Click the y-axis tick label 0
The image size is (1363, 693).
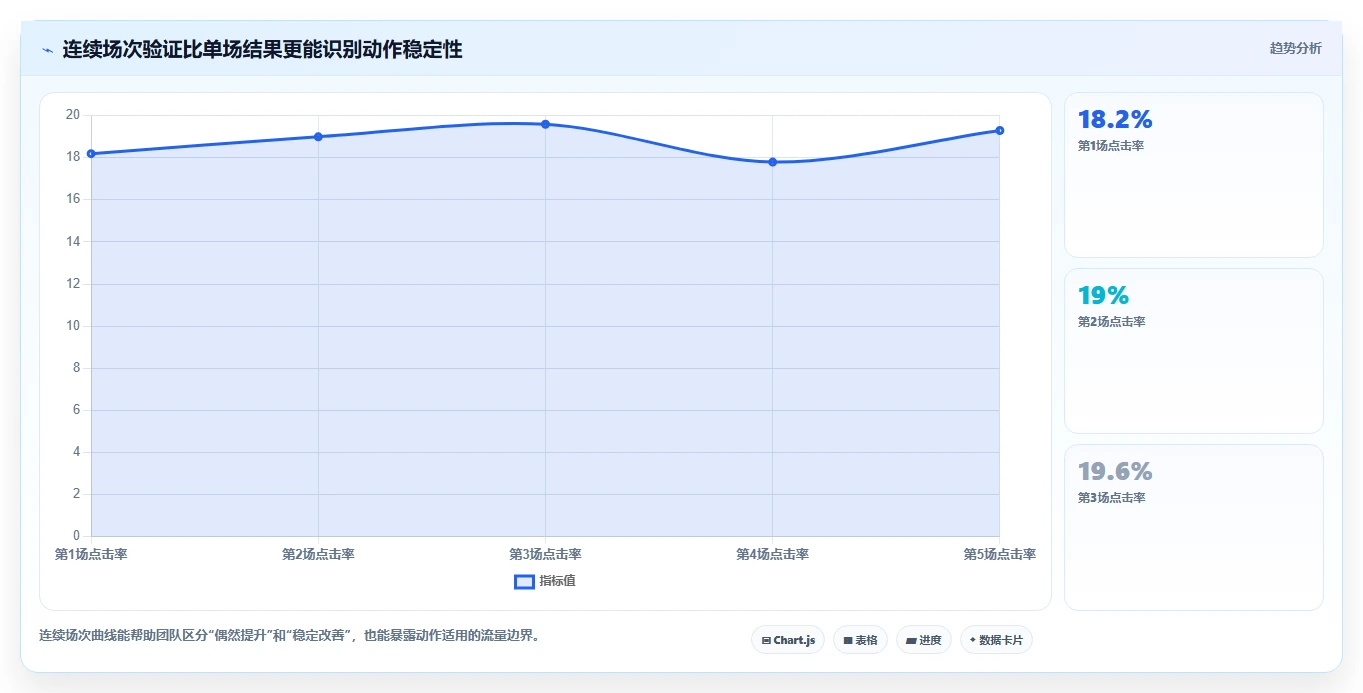[x=76, y=536]
